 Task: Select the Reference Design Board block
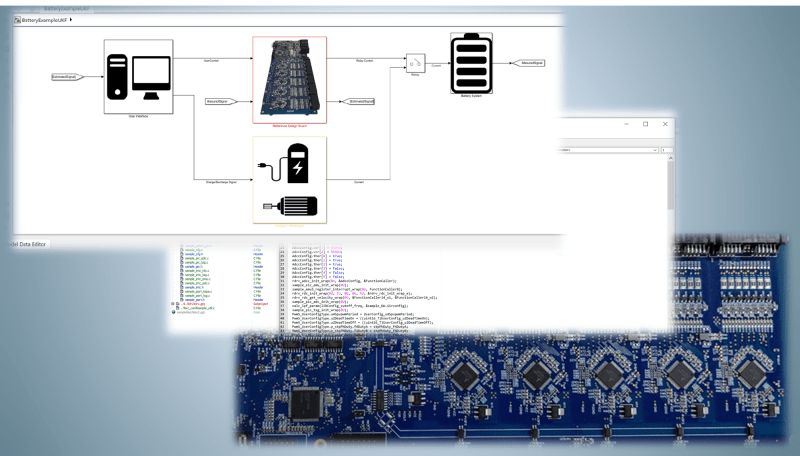pyautogui.click(x=289, y=80)
